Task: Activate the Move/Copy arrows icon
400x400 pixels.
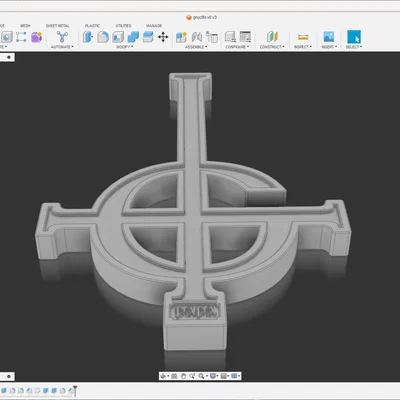Action: [x=163, y=37]
